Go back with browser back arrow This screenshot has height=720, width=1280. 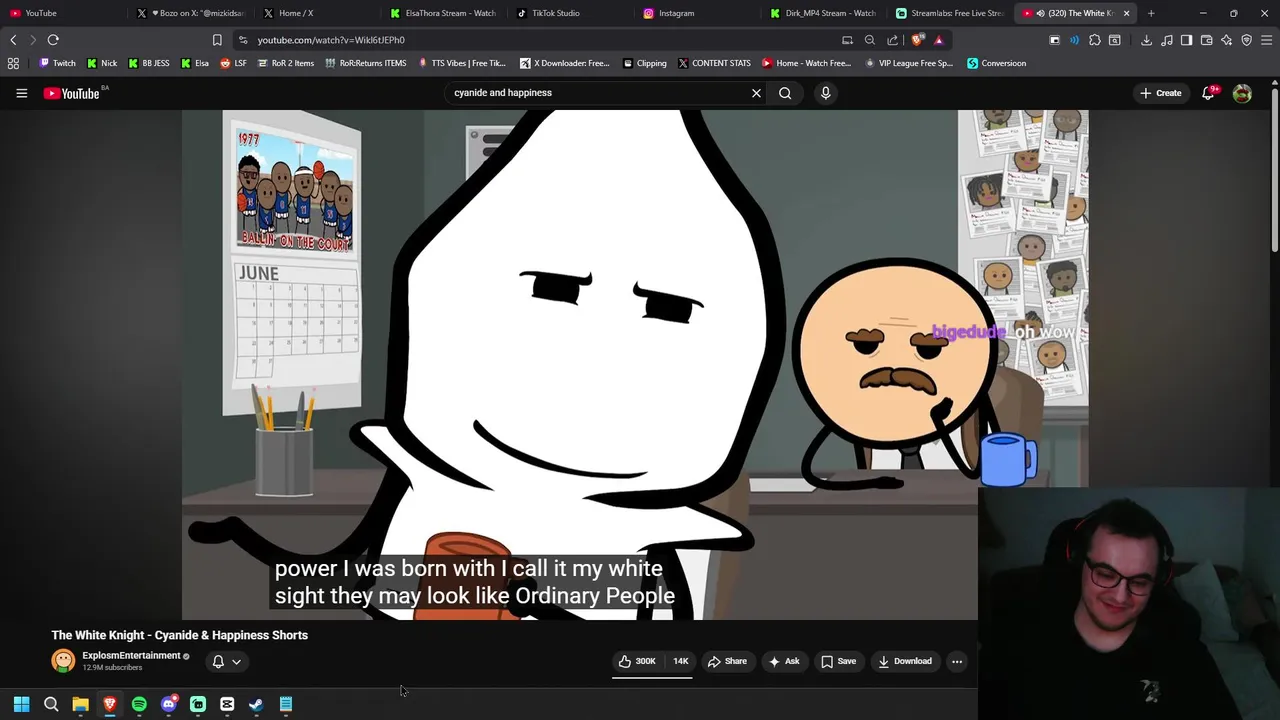point(13,40)
